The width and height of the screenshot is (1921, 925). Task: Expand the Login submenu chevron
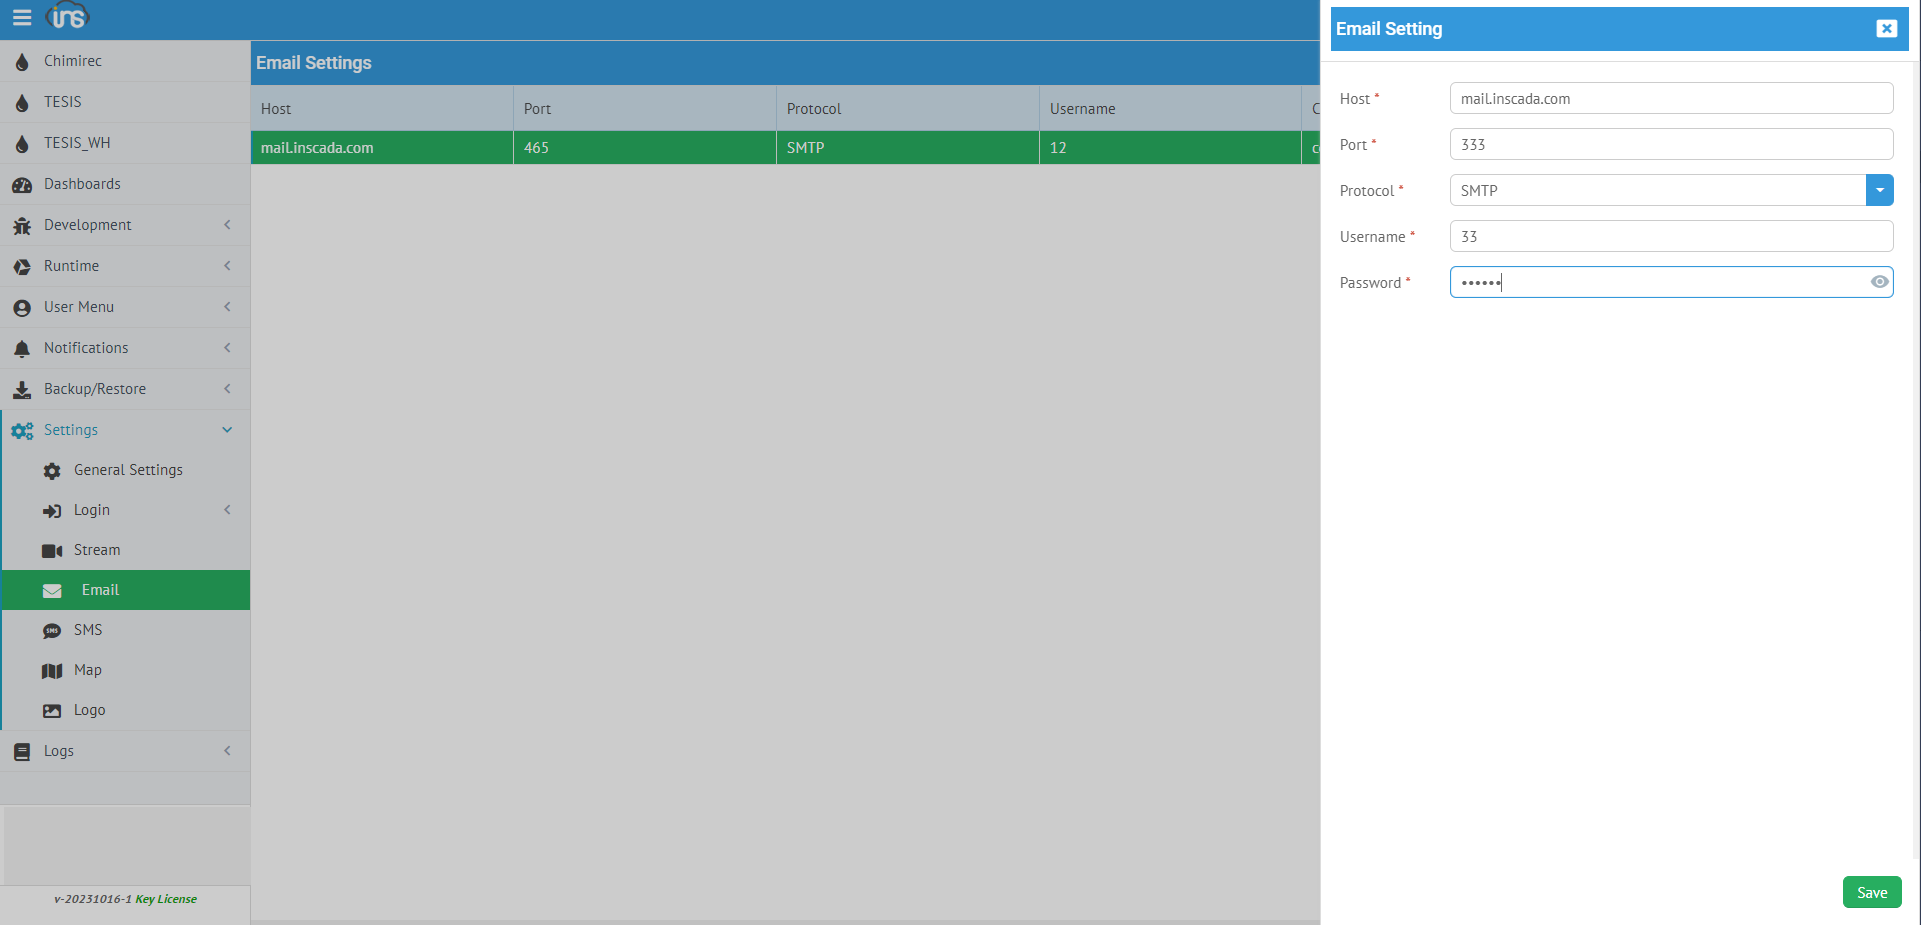(x=227, y=510)
